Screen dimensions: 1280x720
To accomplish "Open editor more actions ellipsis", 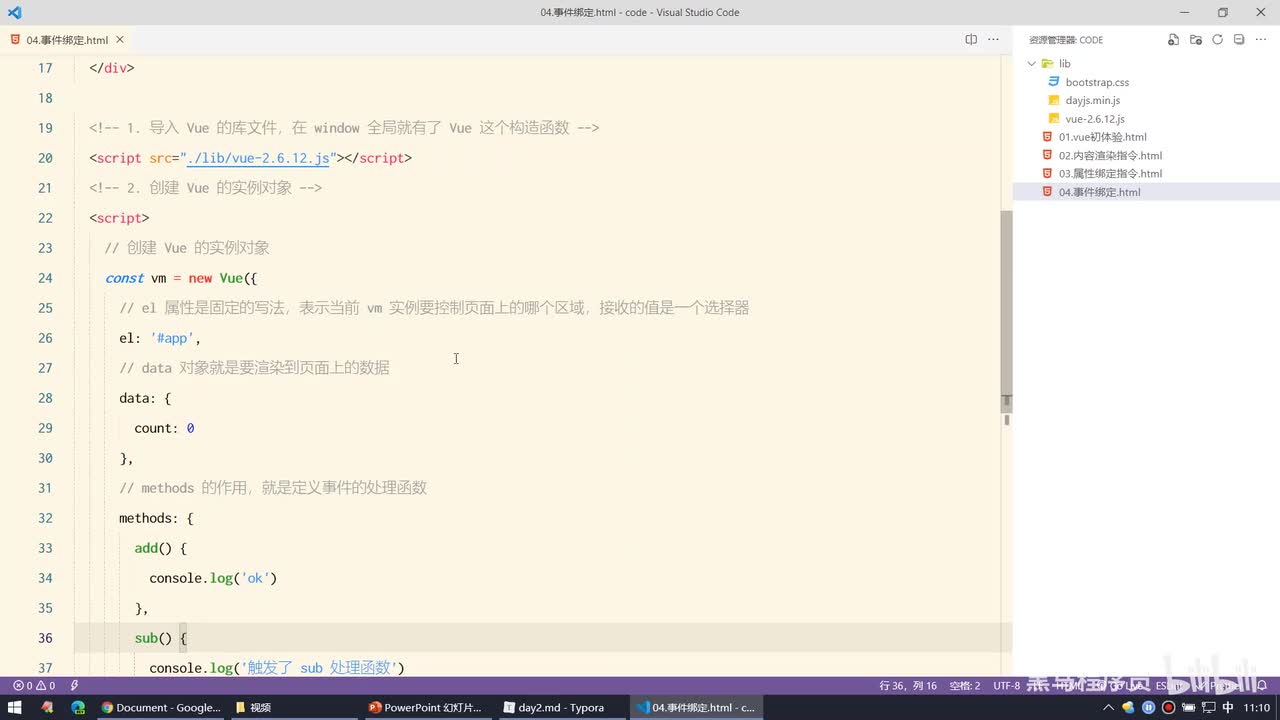I will point(993,40).
